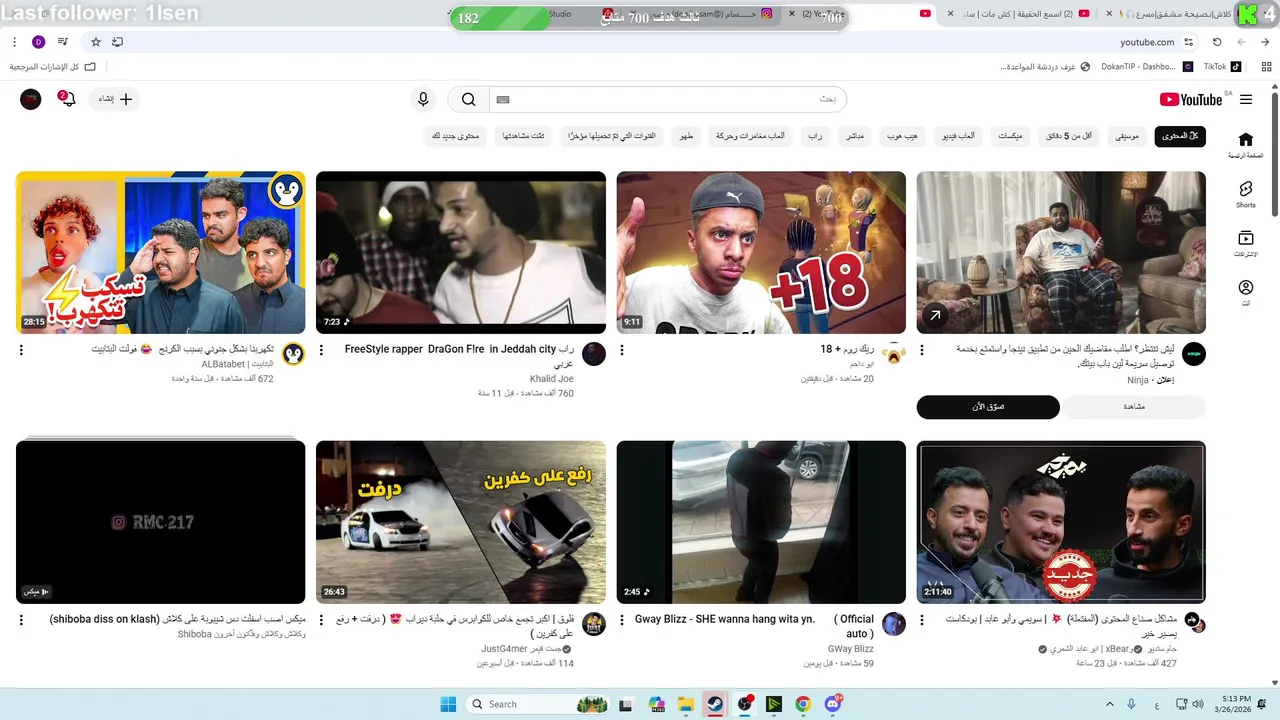Image resolution: width=1280 pixels, height=720 pixels.
Task: Open Discord from the taskbar
Action: pos(832,704)
